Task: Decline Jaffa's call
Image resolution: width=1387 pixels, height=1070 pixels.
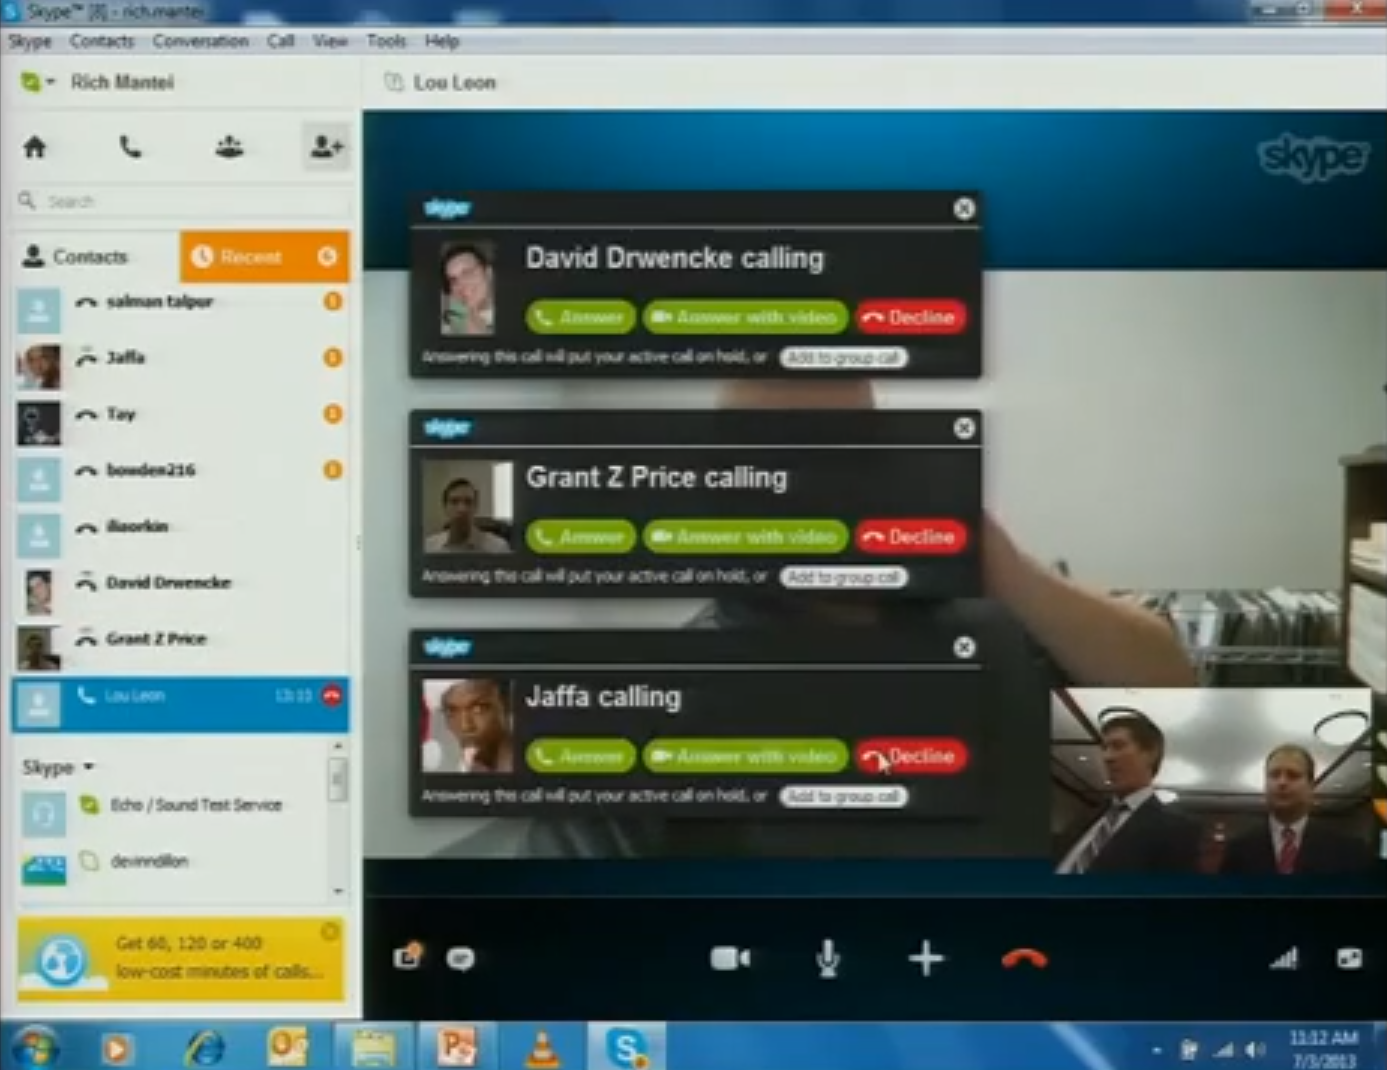Action: click(911, 756)
